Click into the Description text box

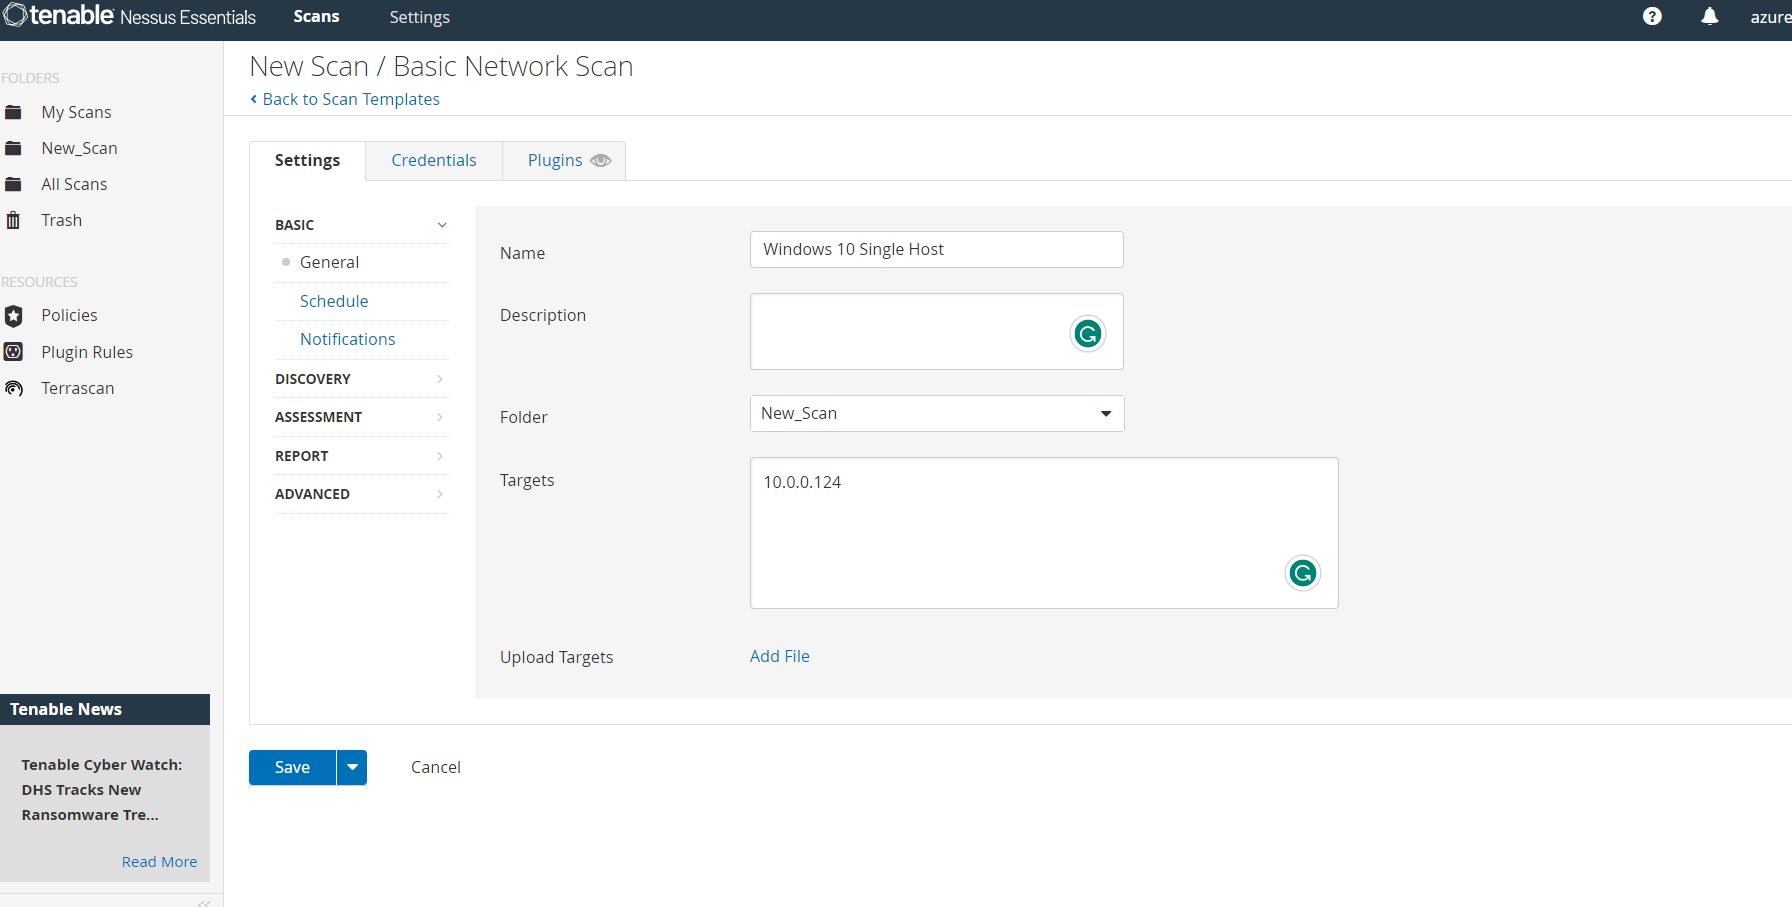(x=937, y=332)
